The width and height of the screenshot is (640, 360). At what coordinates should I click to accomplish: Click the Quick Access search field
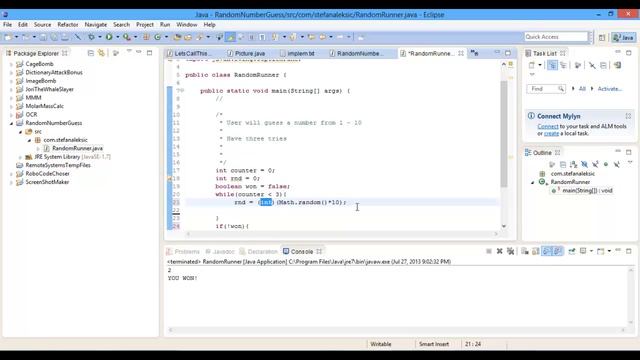click(556, 37)
